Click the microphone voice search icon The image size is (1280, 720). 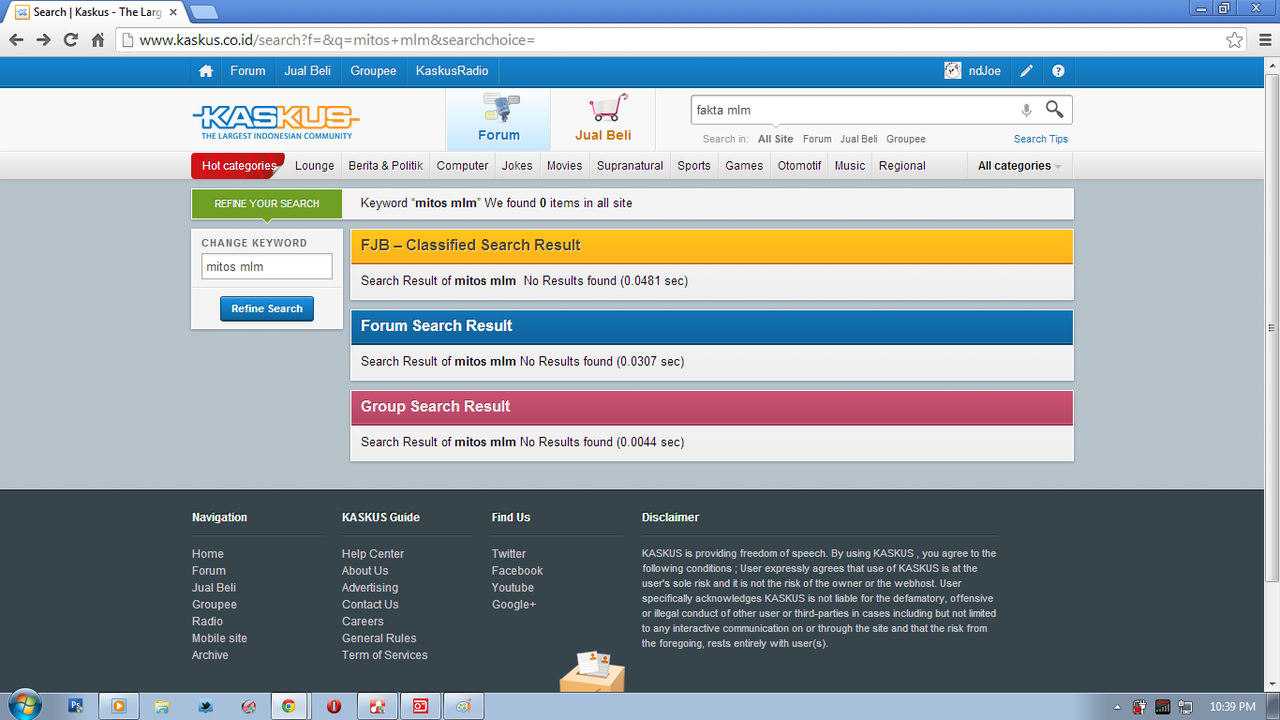coord(1026,110)
